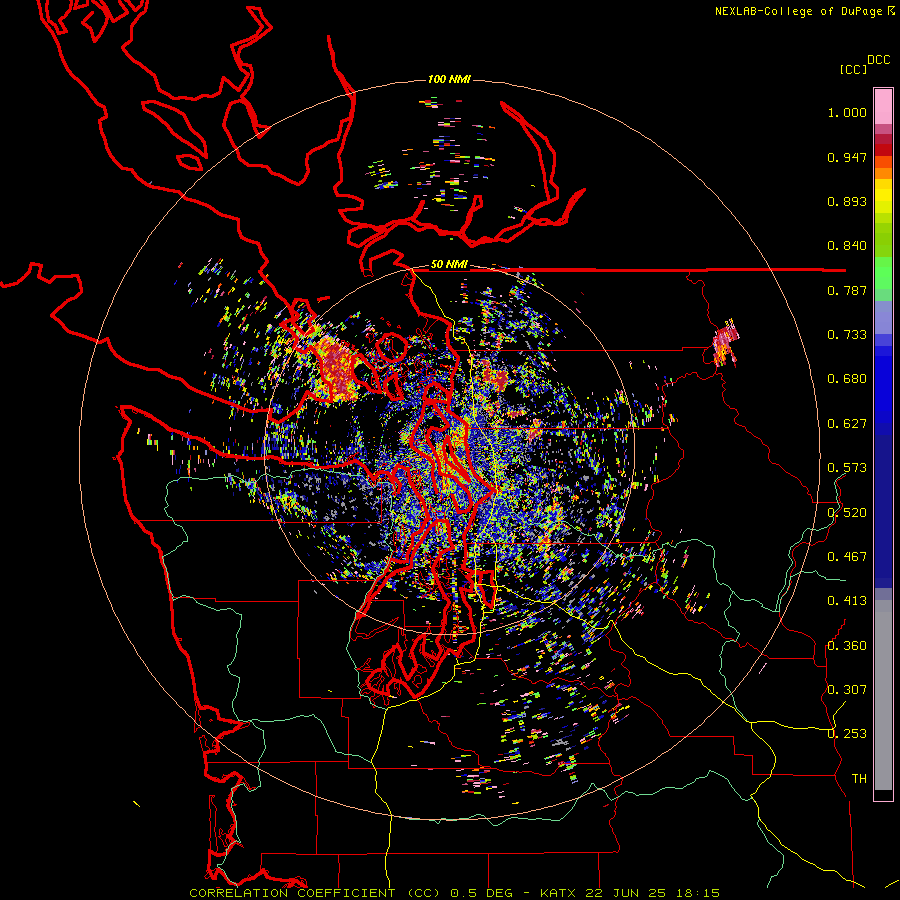900x900 pixels.
Task: Click the TH threshold label
Action: pyautogui.click(x=859, y=779)
